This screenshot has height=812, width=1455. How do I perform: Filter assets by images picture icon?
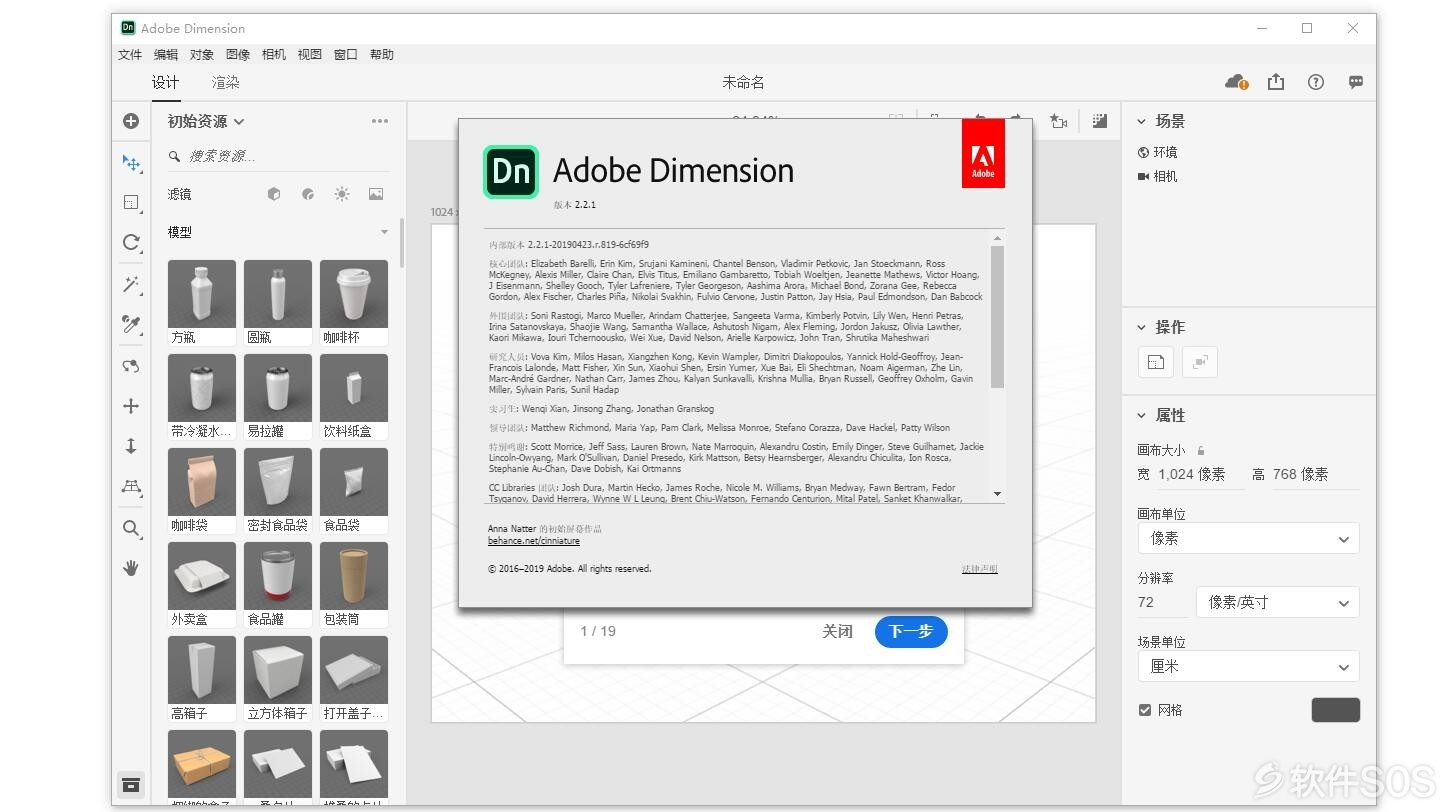pyautogui.click(x=376, y=194)
